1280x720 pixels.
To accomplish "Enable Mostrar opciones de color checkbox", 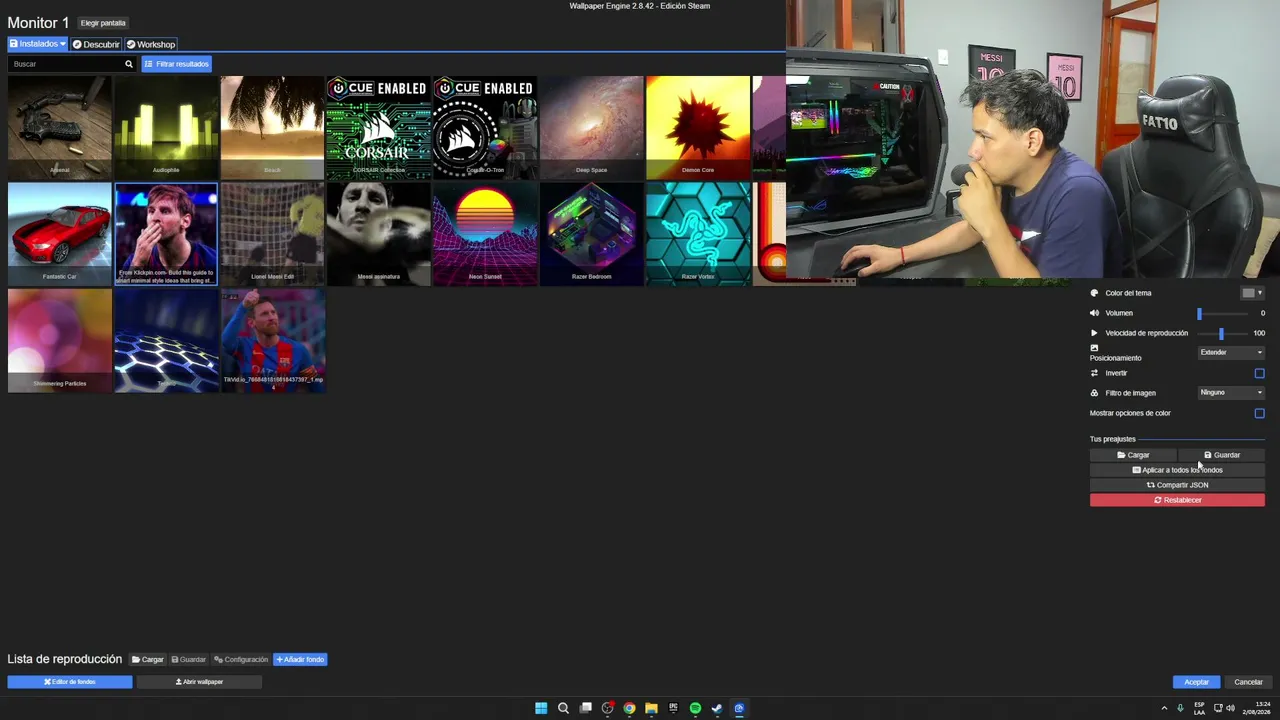I will click(x=1259, y=413).
